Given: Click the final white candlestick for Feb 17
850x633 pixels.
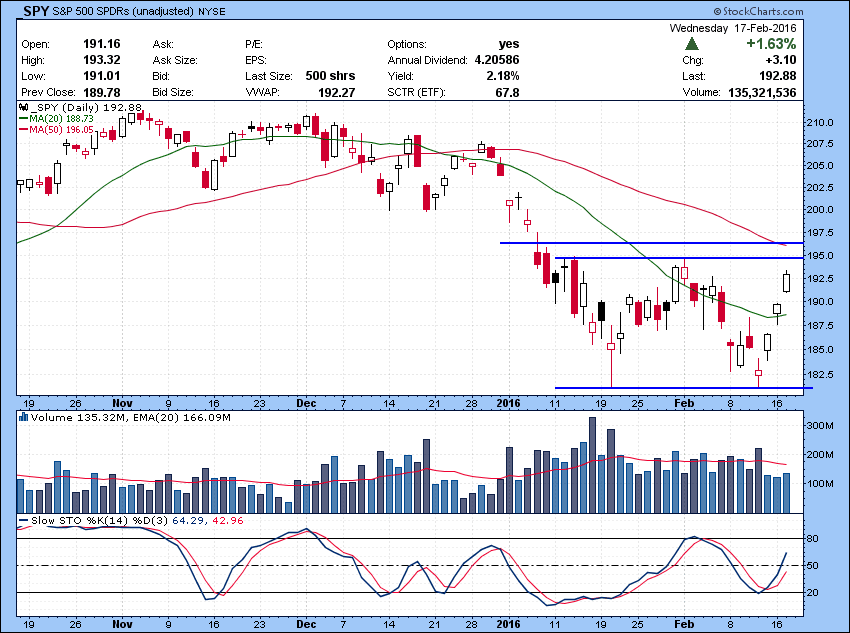Looking at the screenshot, I should (x=787, y=282).
